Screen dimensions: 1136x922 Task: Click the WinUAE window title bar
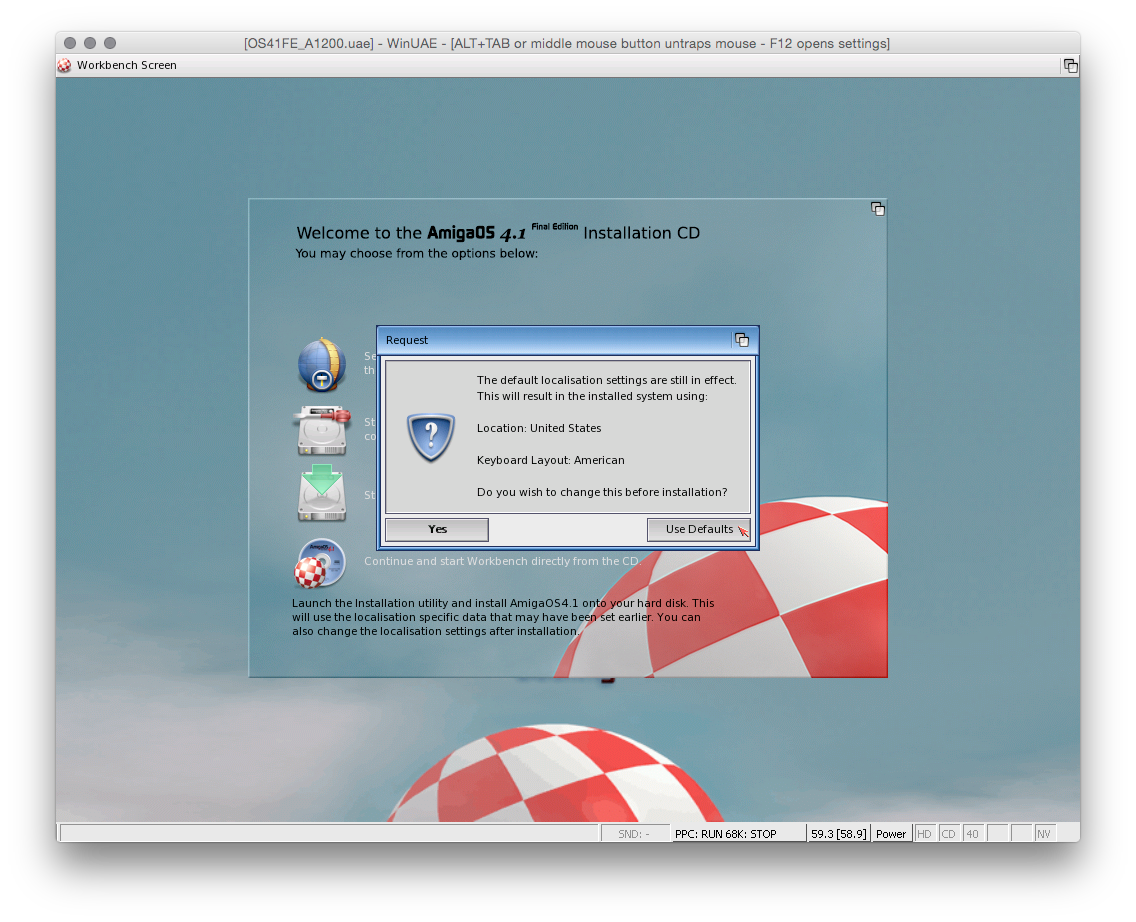[x=567, y=43]
